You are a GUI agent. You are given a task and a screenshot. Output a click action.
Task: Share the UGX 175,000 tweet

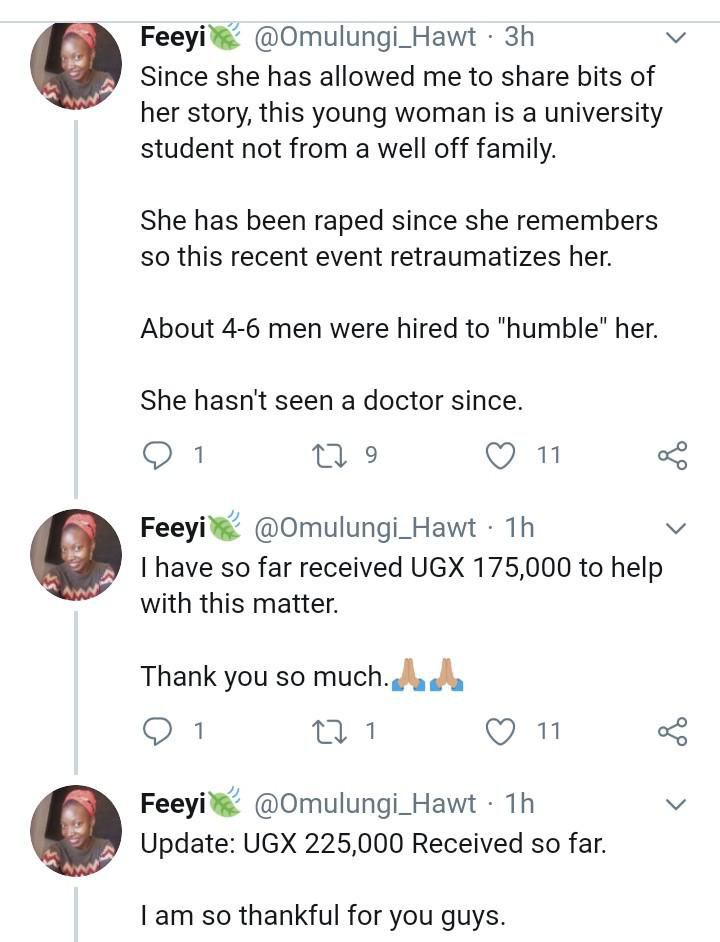click(x=672, y=731)
